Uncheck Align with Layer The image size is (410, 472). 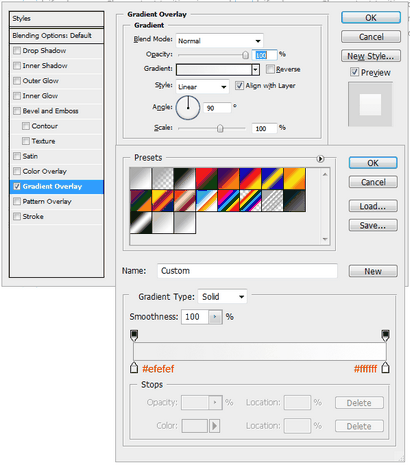tap(239, 86)
